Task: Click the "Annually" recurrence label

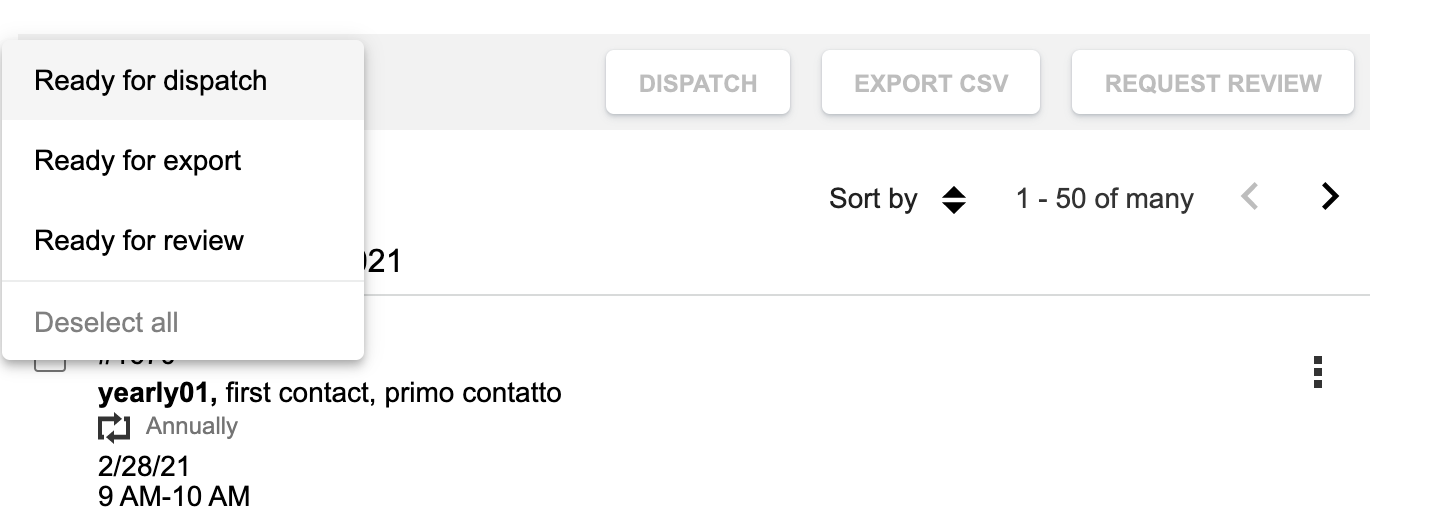Action: pos(192,427)
